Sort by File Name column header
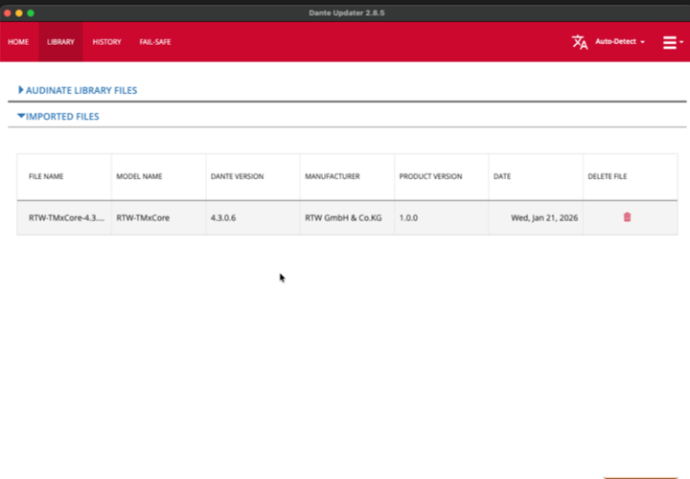 tap(46, 176)
